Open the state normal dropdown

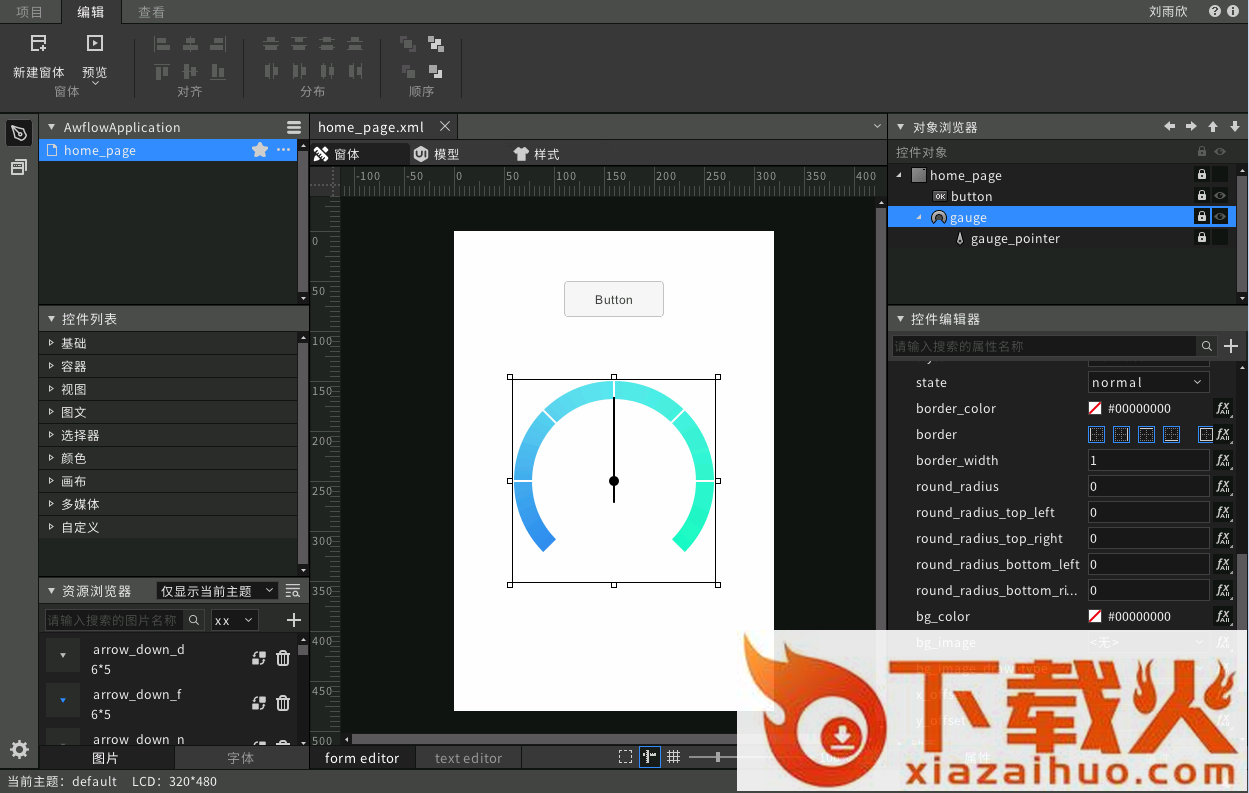click(1148, 382)
